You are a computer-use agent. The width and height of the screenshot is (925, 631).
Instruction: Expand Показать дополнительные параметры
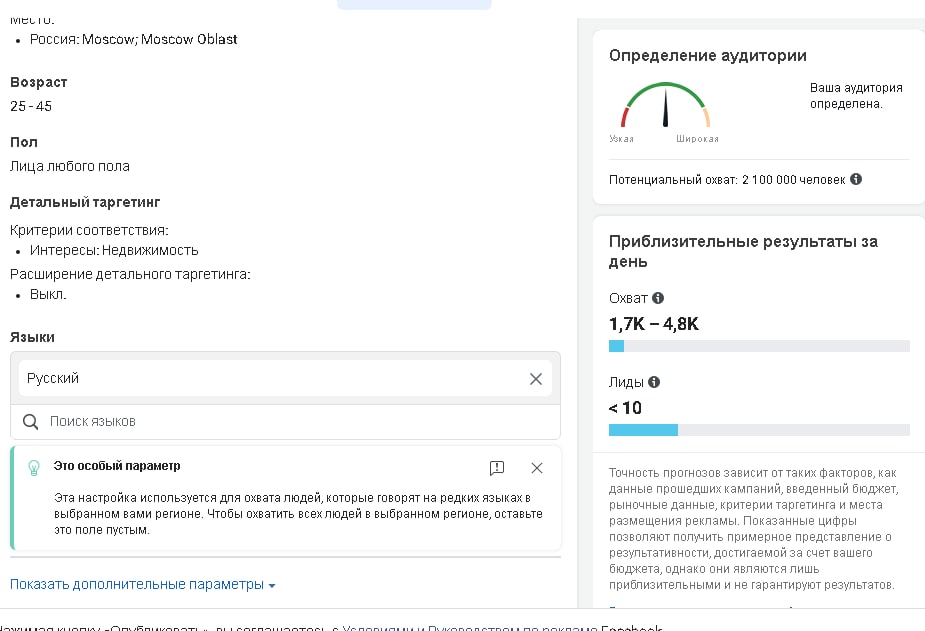click(x=143, y=584)
